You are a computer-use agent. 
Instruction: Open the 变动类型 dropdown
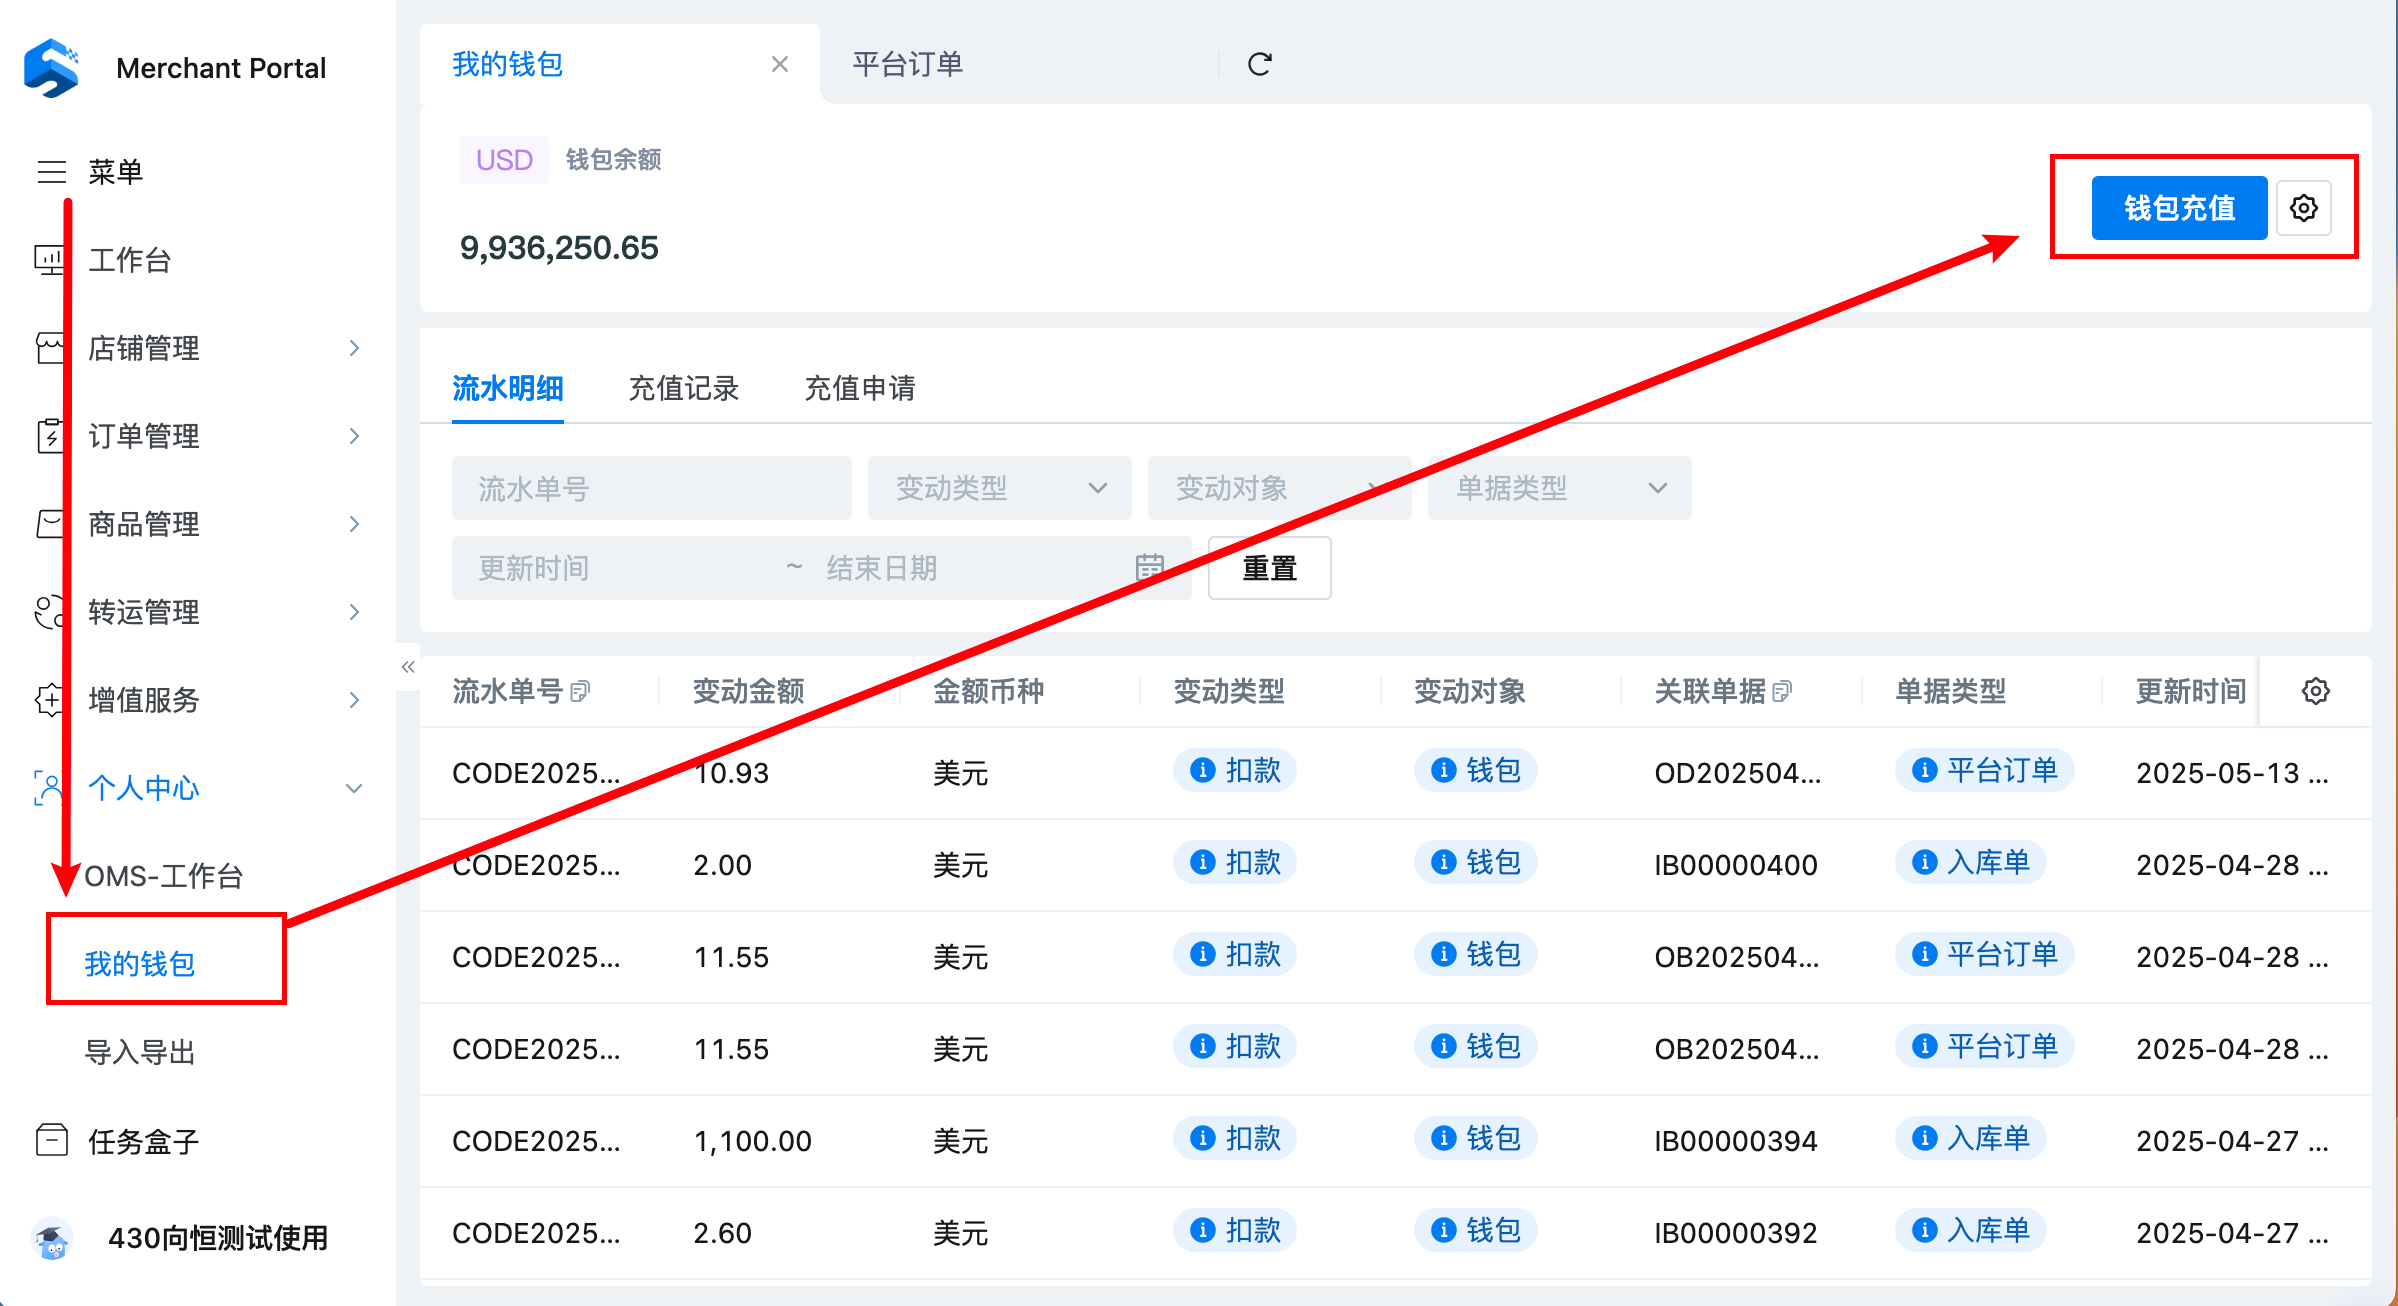[999, 488]
